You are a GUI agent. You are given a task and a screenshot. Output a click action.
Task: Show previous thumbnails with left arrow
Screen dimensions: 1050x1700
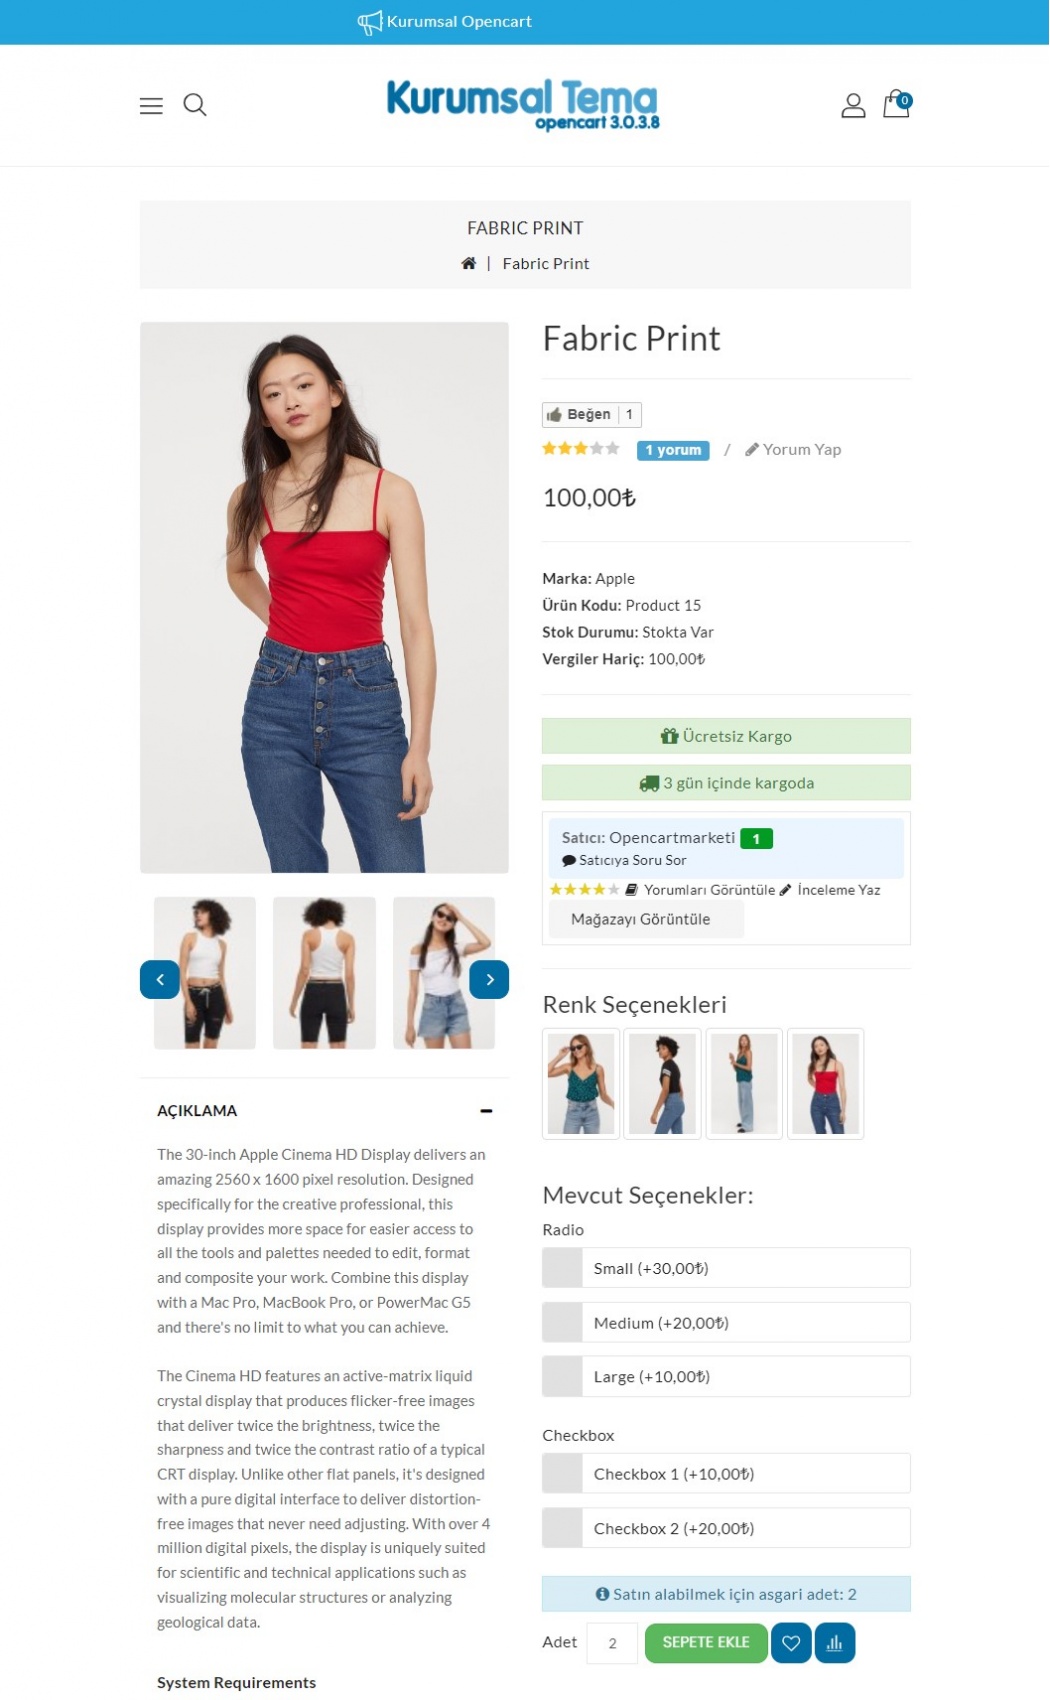point(160,980)
